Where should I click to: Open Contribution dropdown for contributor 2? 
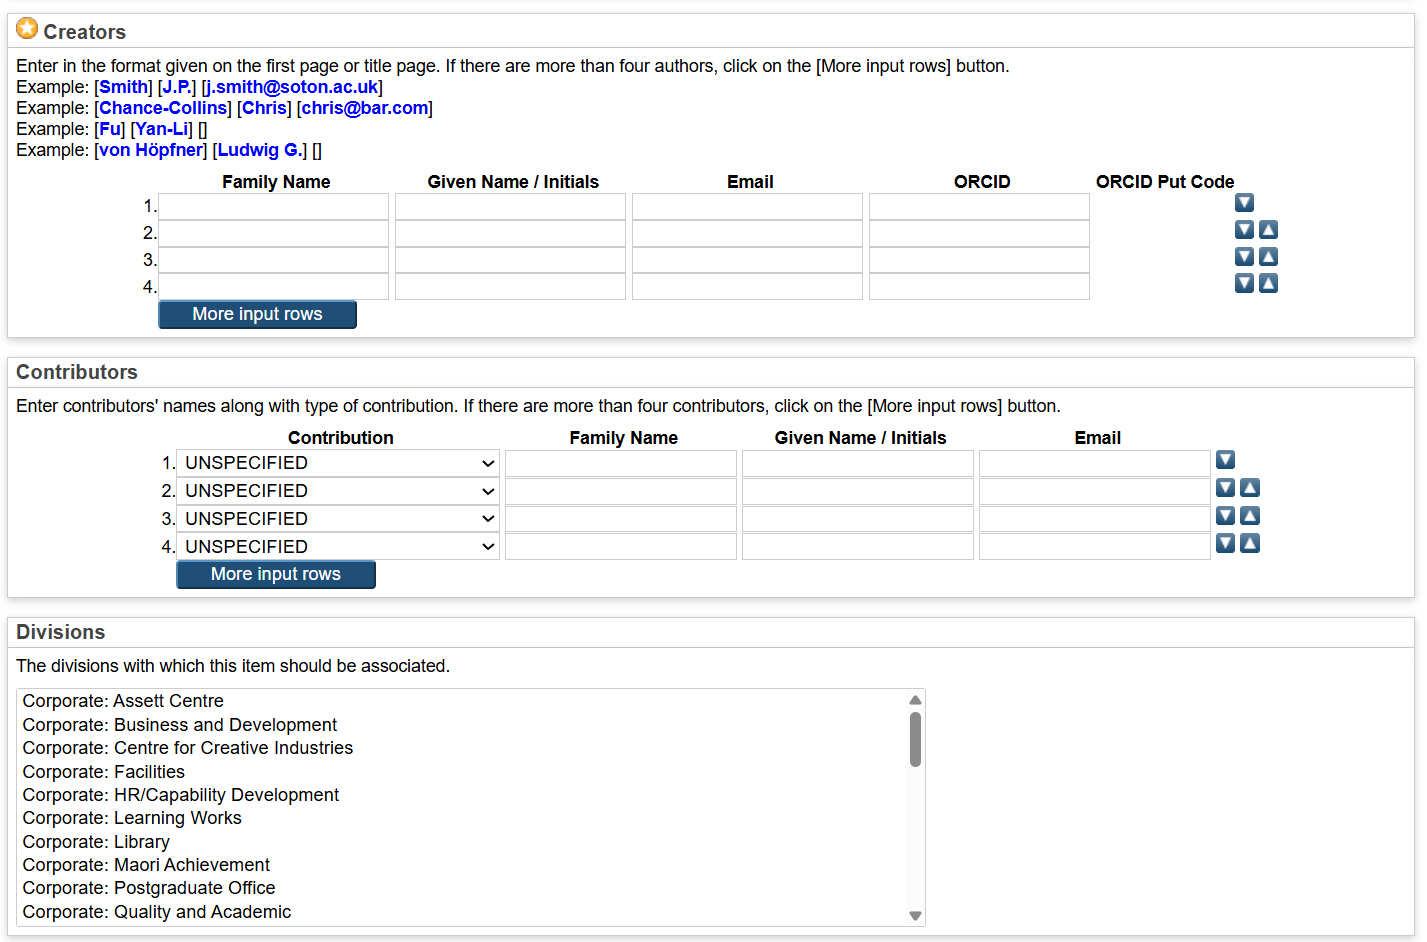[338, 491]
